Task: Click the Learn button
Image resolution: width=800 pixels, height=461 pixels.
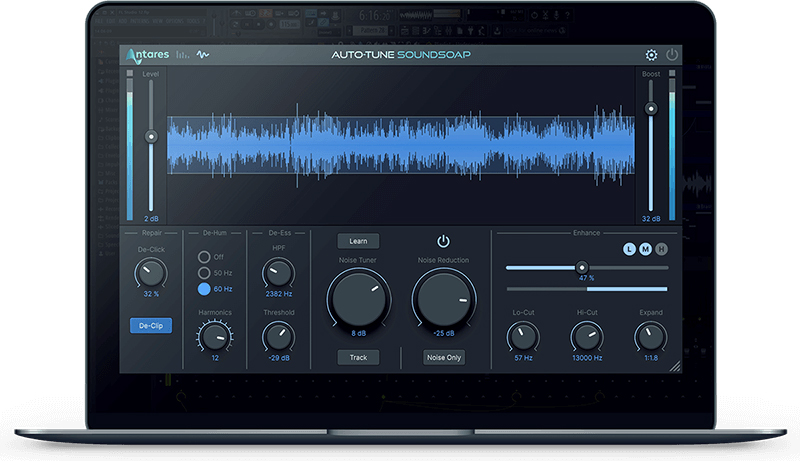Action: coord(358,241)
